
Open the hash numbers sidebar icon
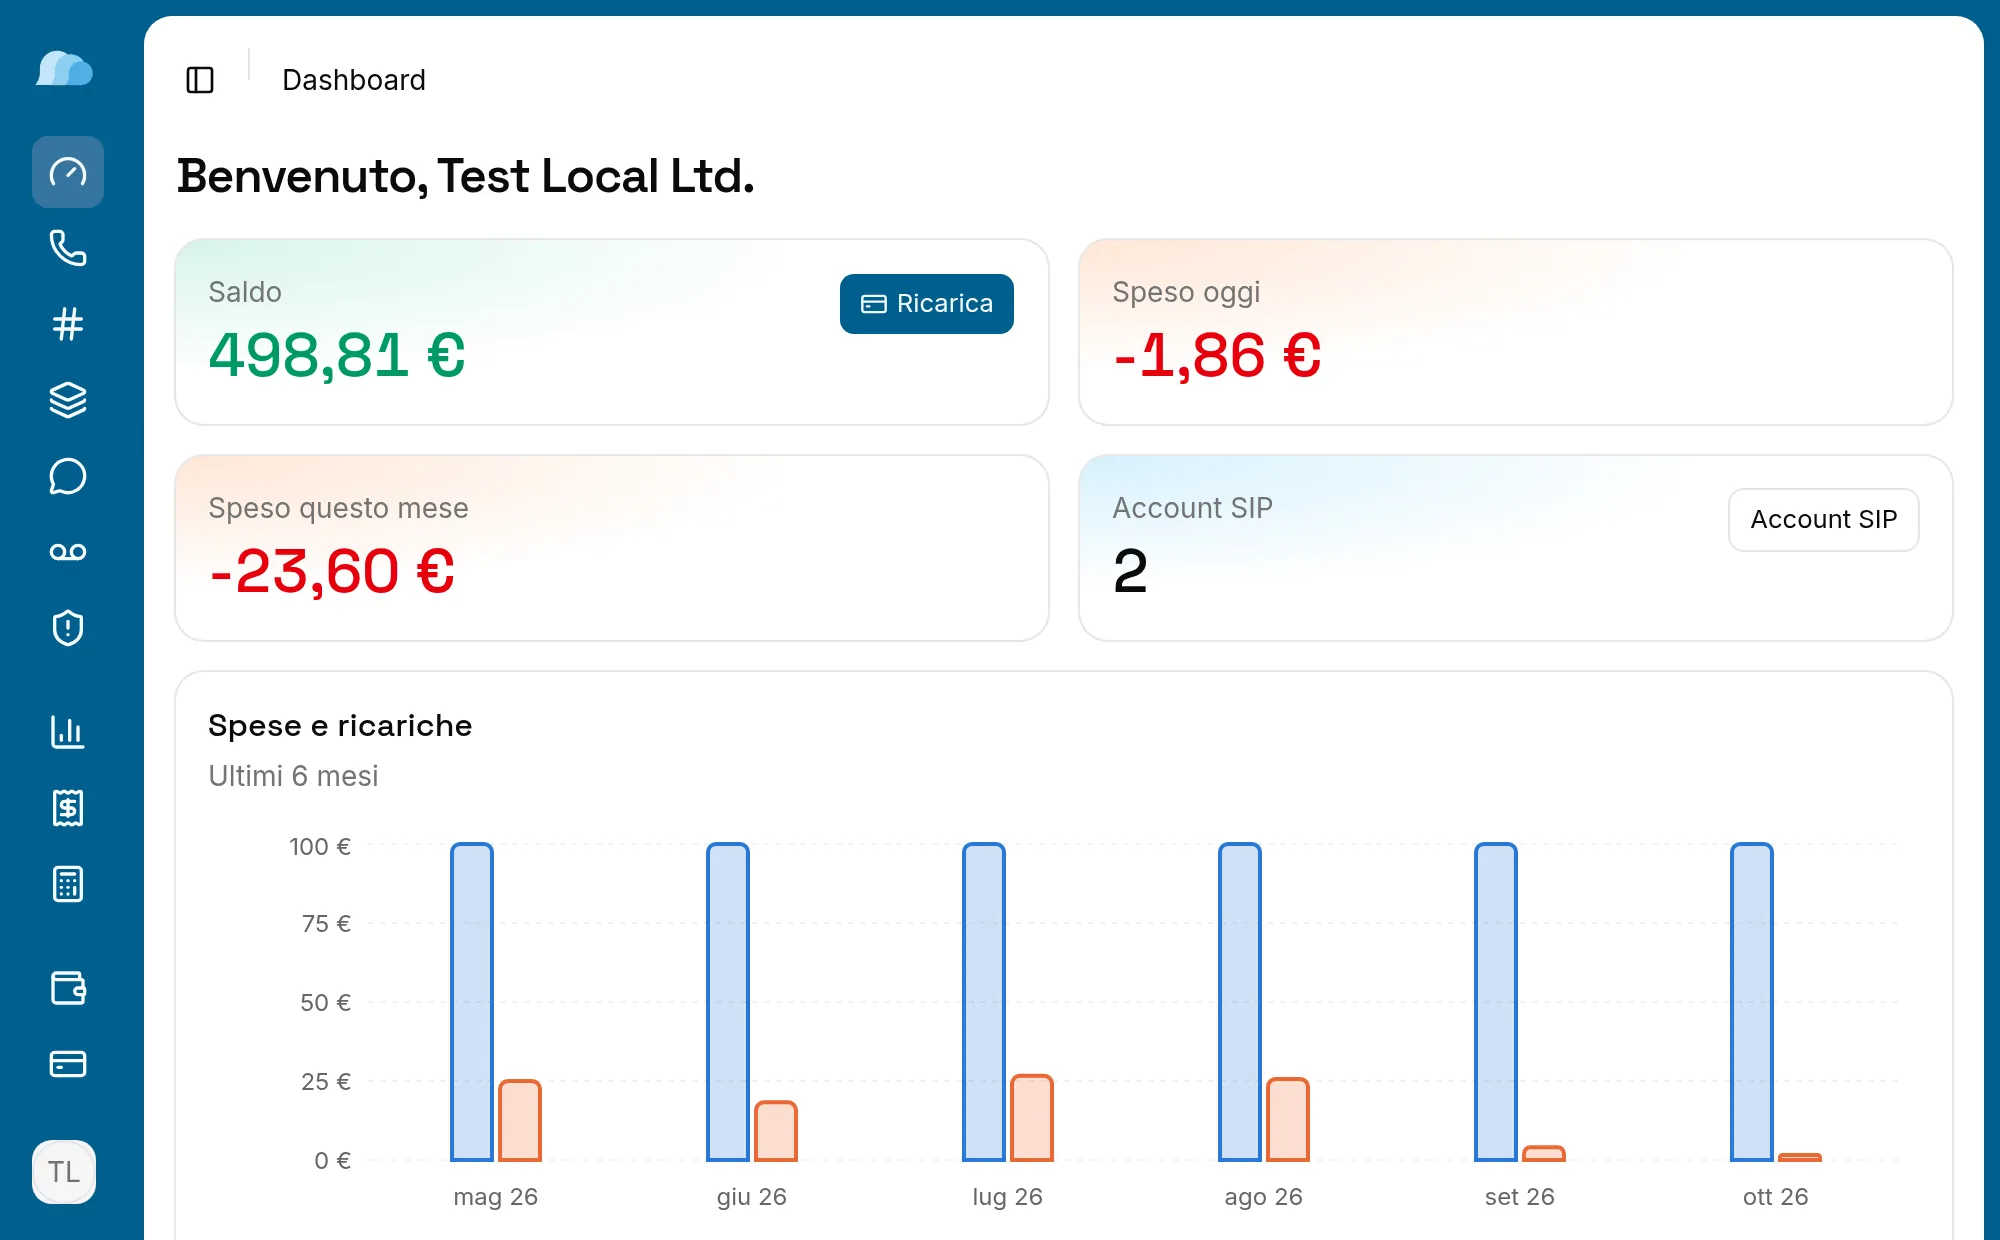pos(68,324)
